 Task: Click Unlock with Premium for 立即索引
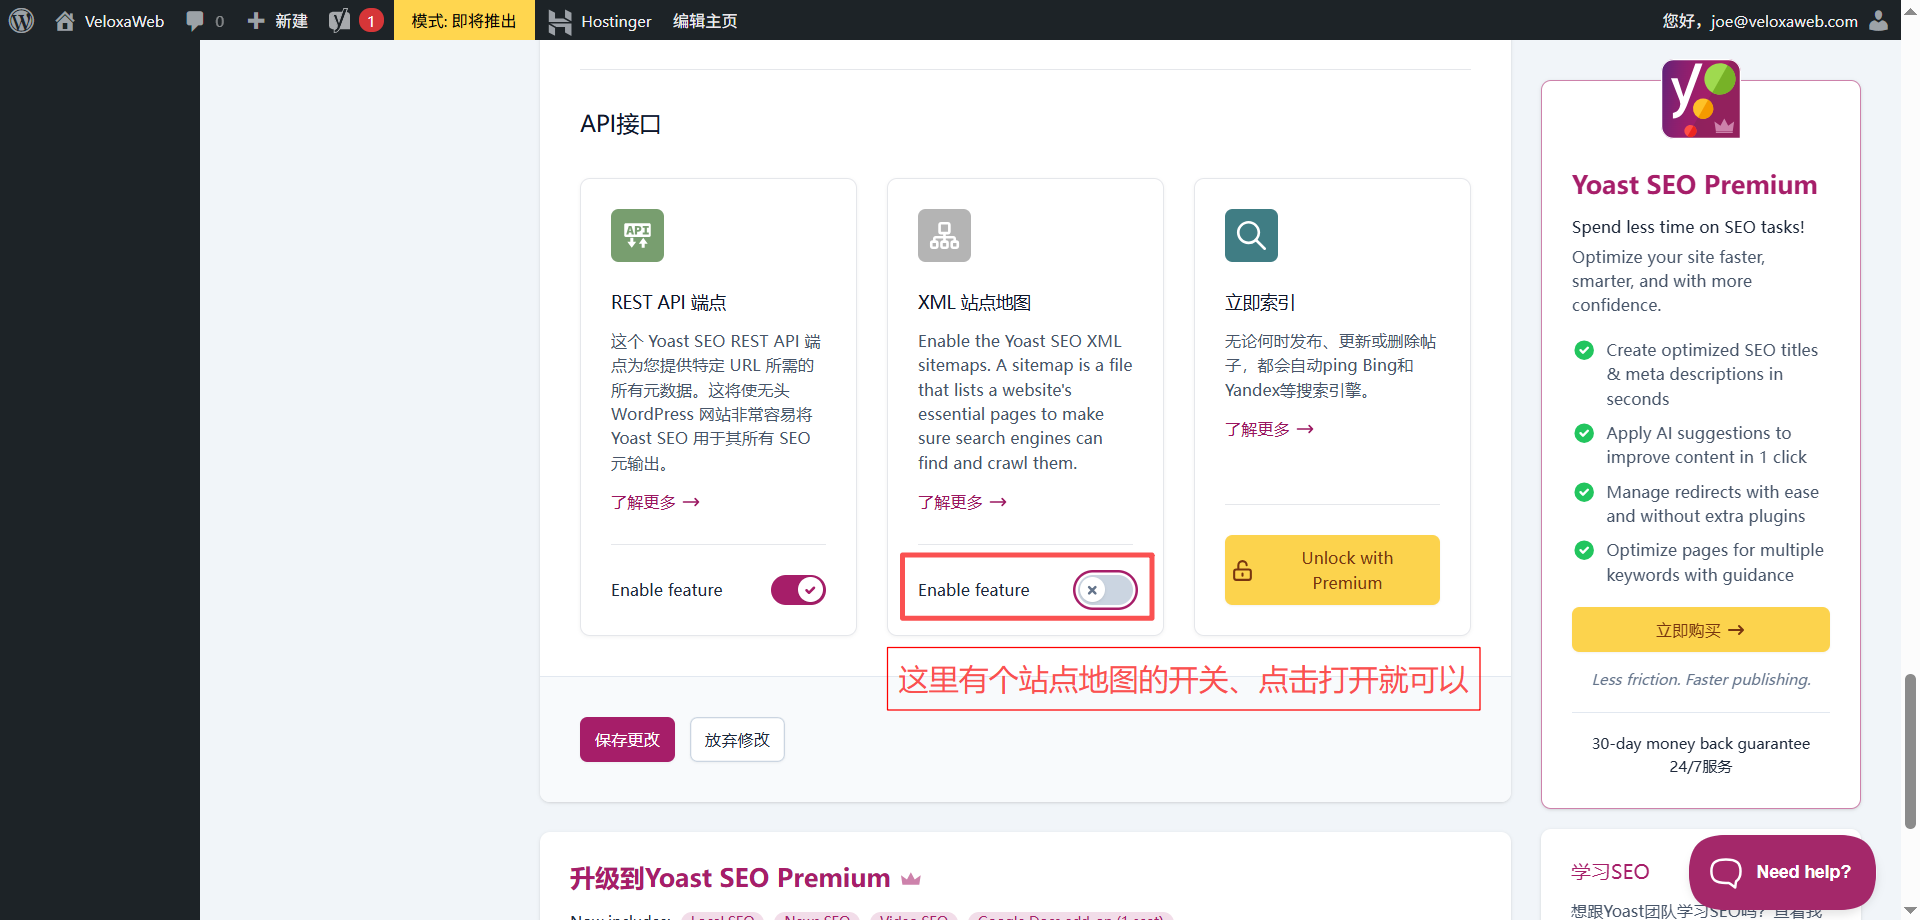1331,570
